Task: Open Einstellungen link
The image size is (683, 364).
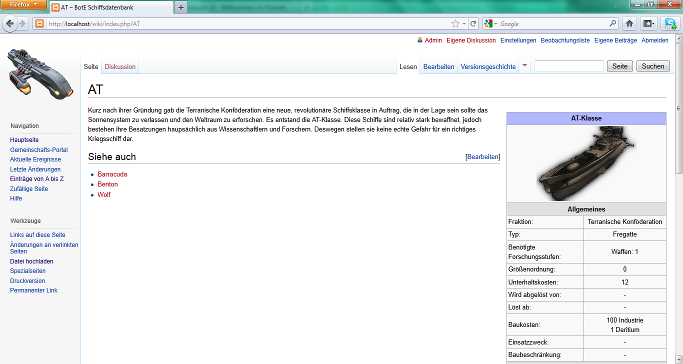Action: point(518,40)
